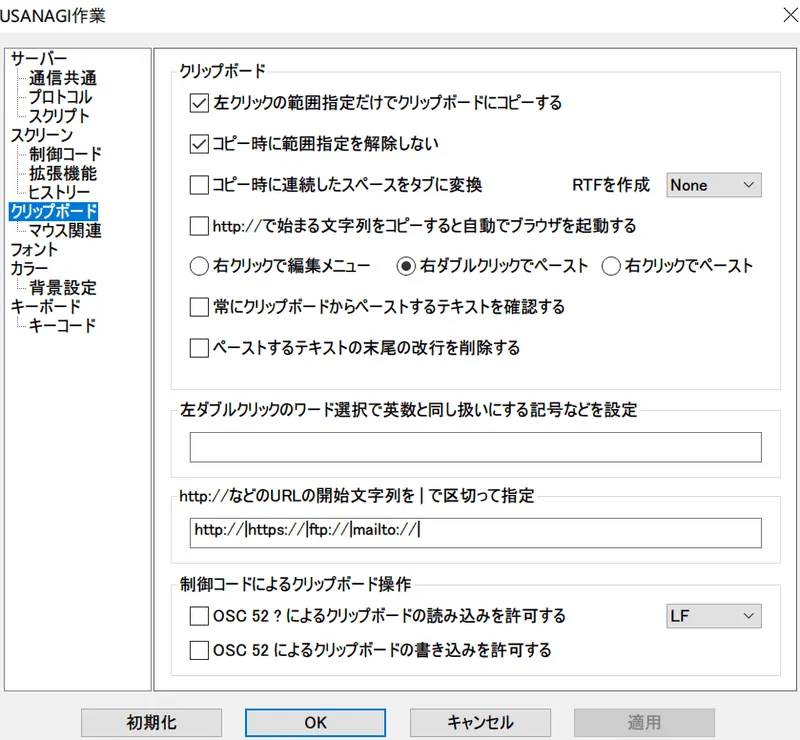Click the キャンセル button
The width and height of the screenshot is (800, 740).
pyautogui.click(x=480, y=723)
